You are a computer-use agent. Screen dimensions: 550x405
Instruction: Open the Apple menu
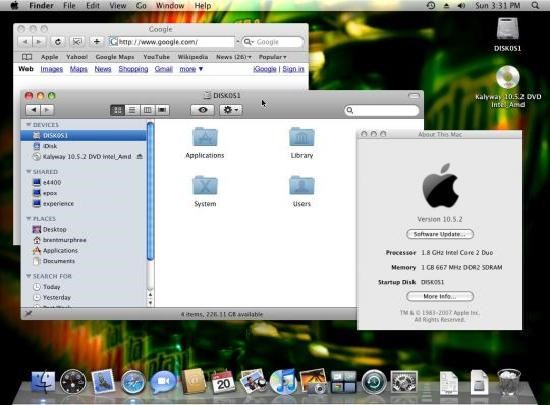(x=14, y=6)
